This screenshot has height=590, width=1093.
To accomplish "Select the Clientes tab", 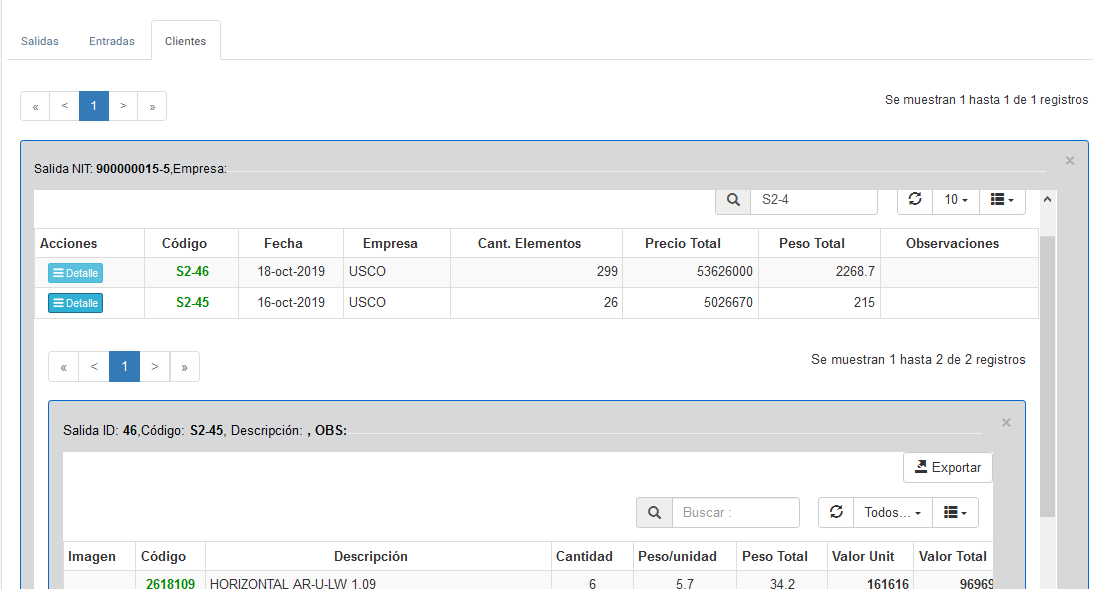I will pos(186,41).
